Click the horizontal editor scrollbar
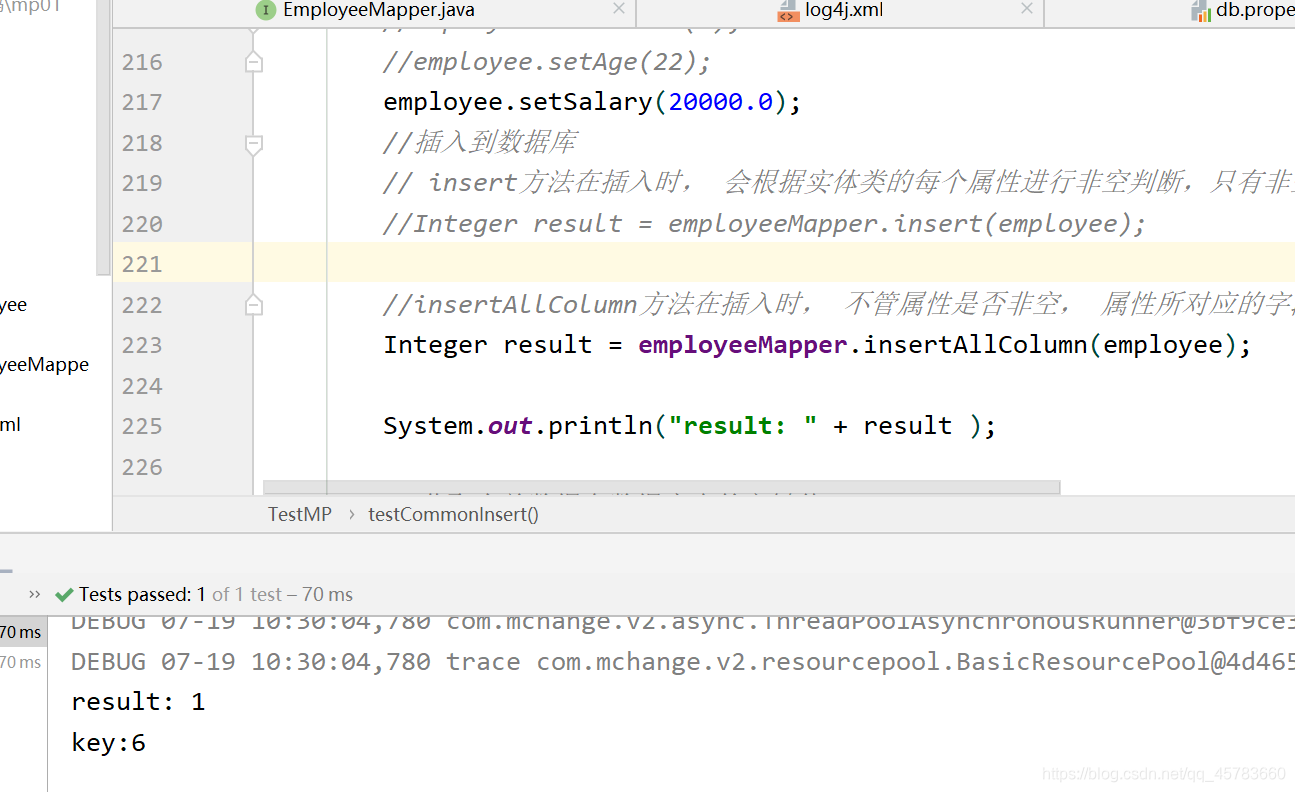 [661, 487]
